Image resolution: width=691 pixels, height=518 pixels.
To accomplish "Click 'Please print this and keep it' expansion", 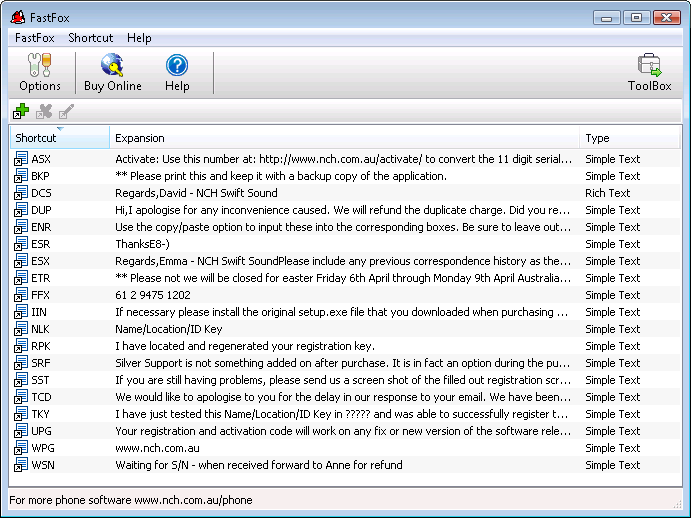I will click(x=281, y=176).
